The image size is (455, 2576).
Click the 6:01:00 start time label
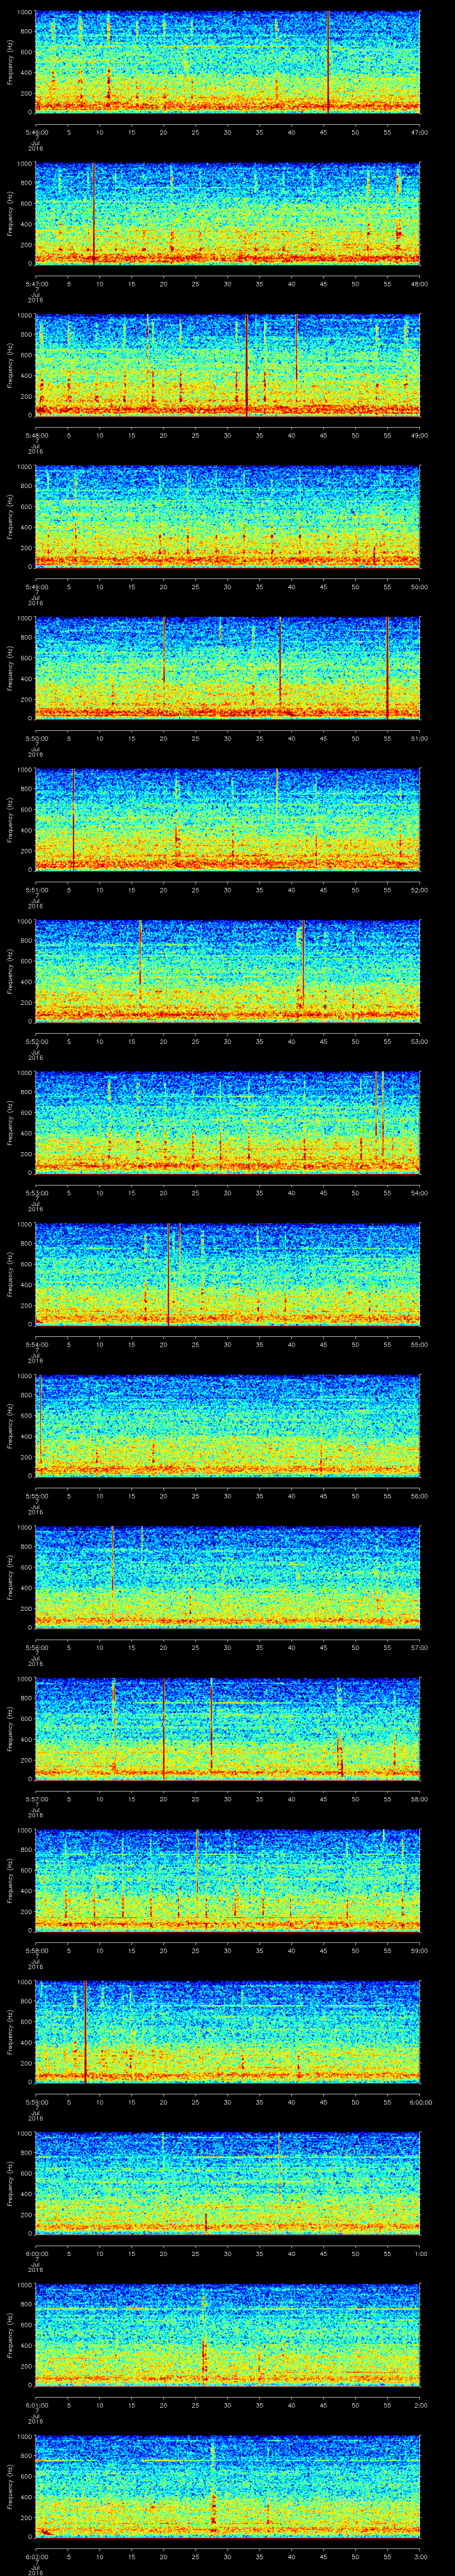pos(35,2405)
